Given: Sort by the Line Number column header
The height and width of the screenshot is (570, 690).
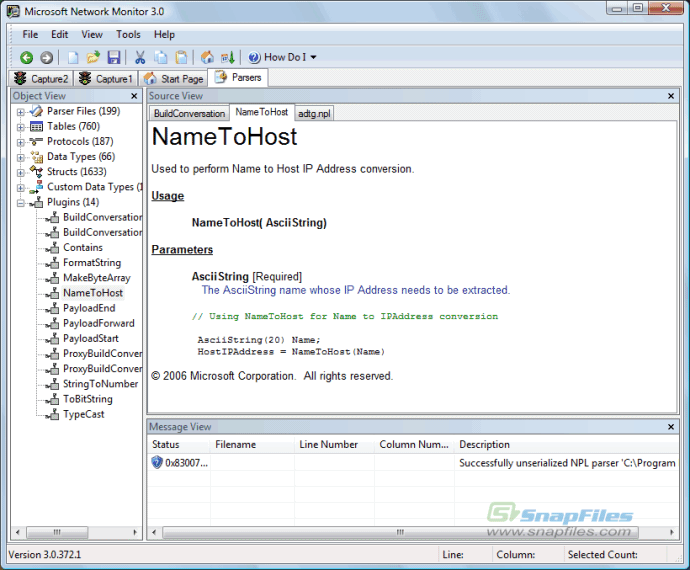Looking at the screenshot, I should (x=334, y=445).
